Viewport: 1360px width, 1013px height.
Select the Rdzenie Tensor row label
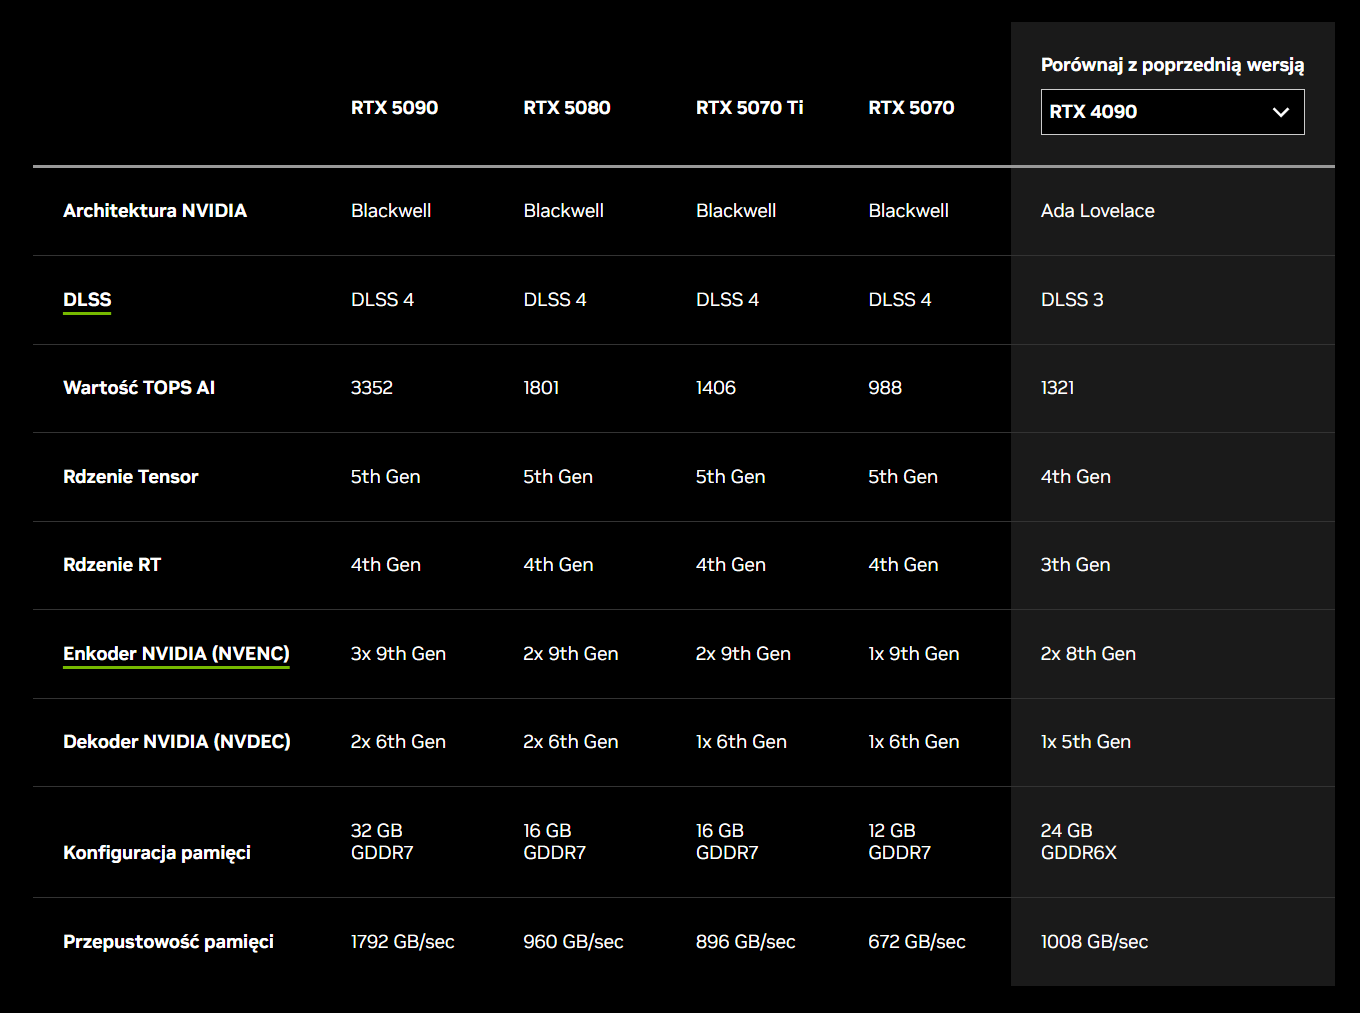(131, 477)
